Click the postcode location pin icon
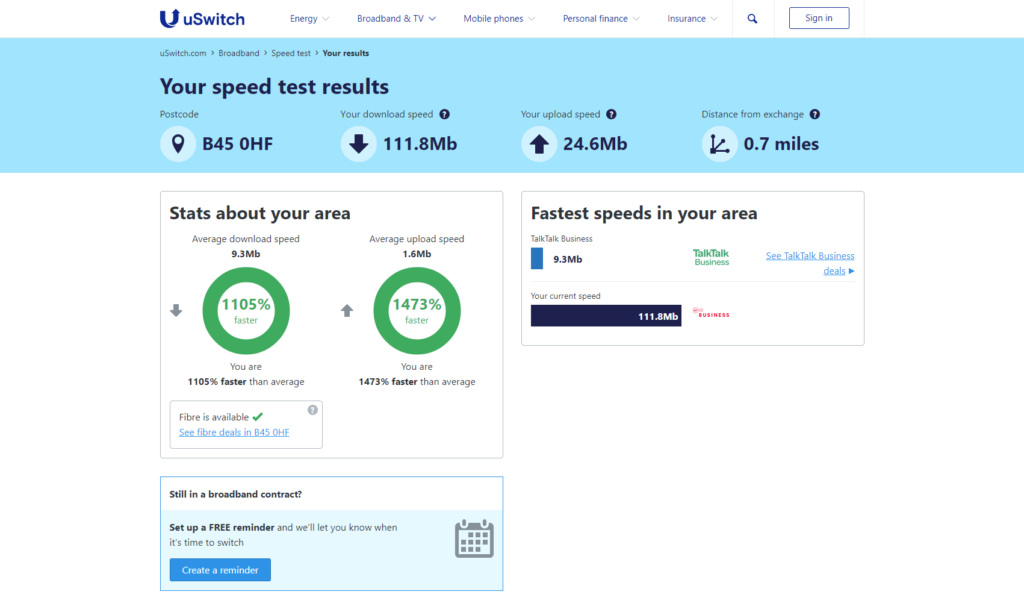 click(178, 144)
